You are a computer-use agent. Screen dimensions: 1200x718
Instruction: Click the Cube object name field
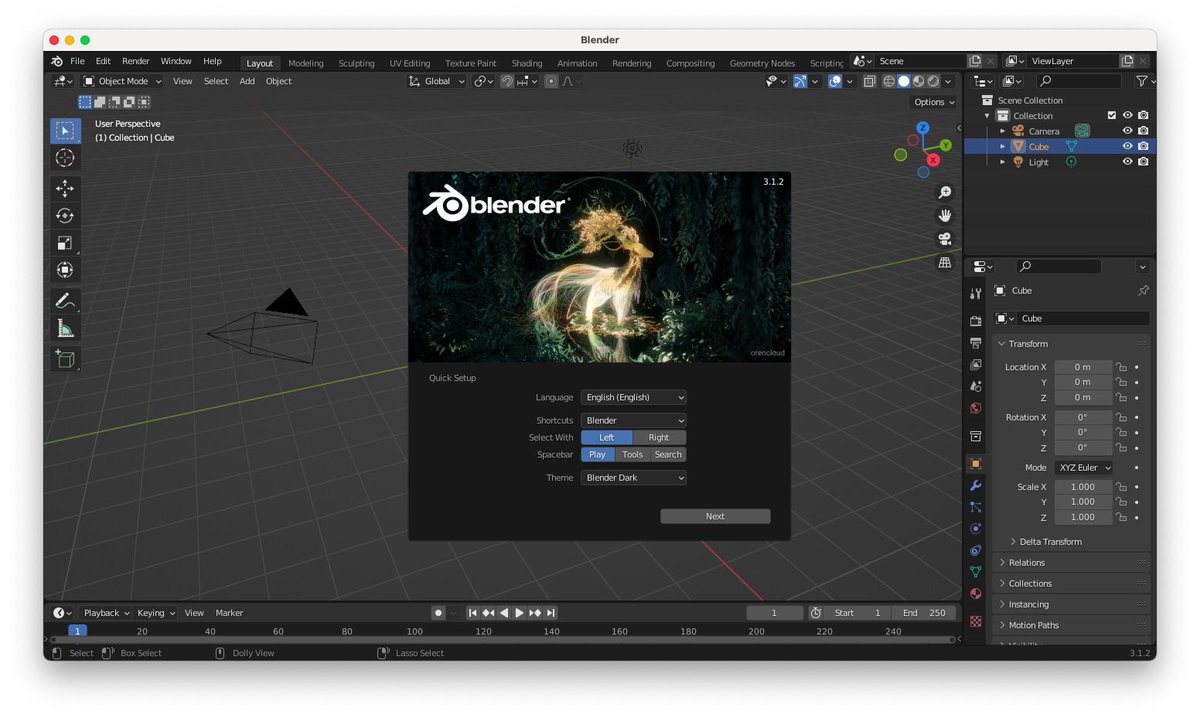pyautogui.click(x=1083, y=318)
